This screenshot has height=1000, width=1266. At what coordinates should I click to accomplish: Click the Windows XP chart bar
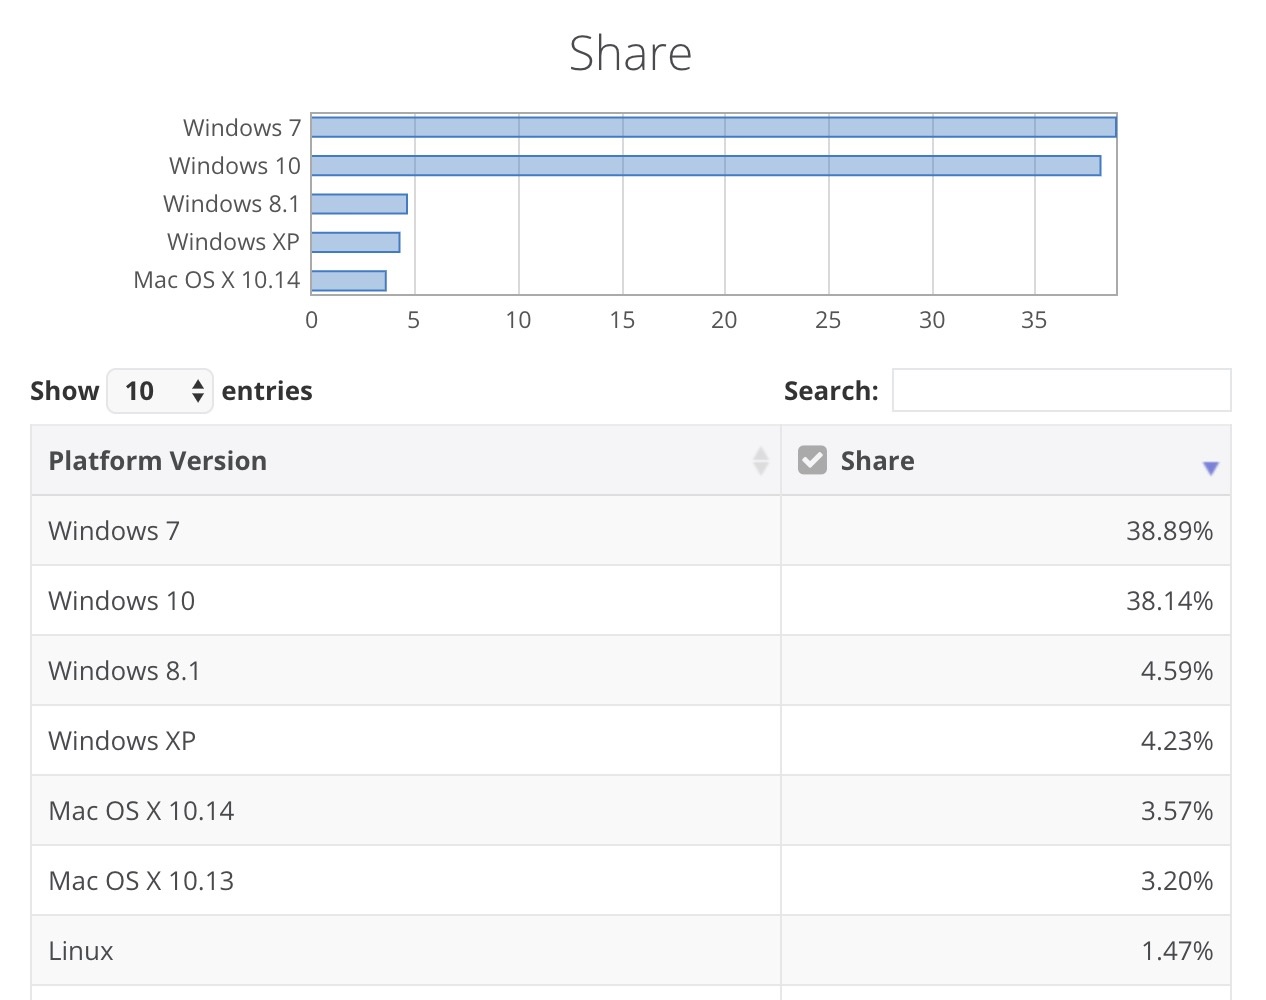pos(355,242)
